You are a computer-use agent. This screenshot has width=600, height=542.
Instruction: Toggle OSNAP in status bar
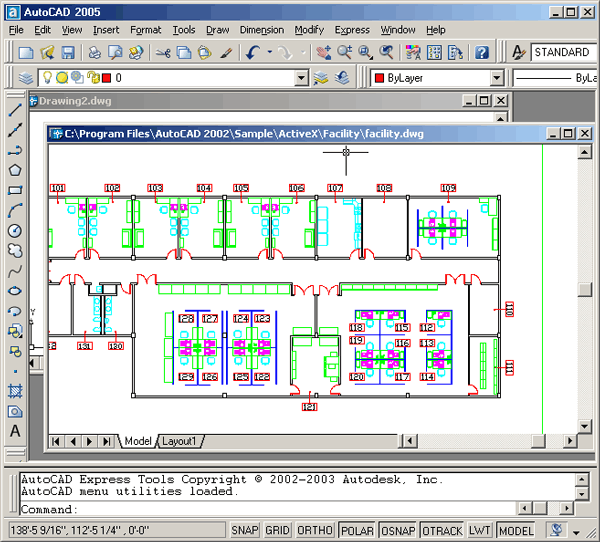point(398,531)
